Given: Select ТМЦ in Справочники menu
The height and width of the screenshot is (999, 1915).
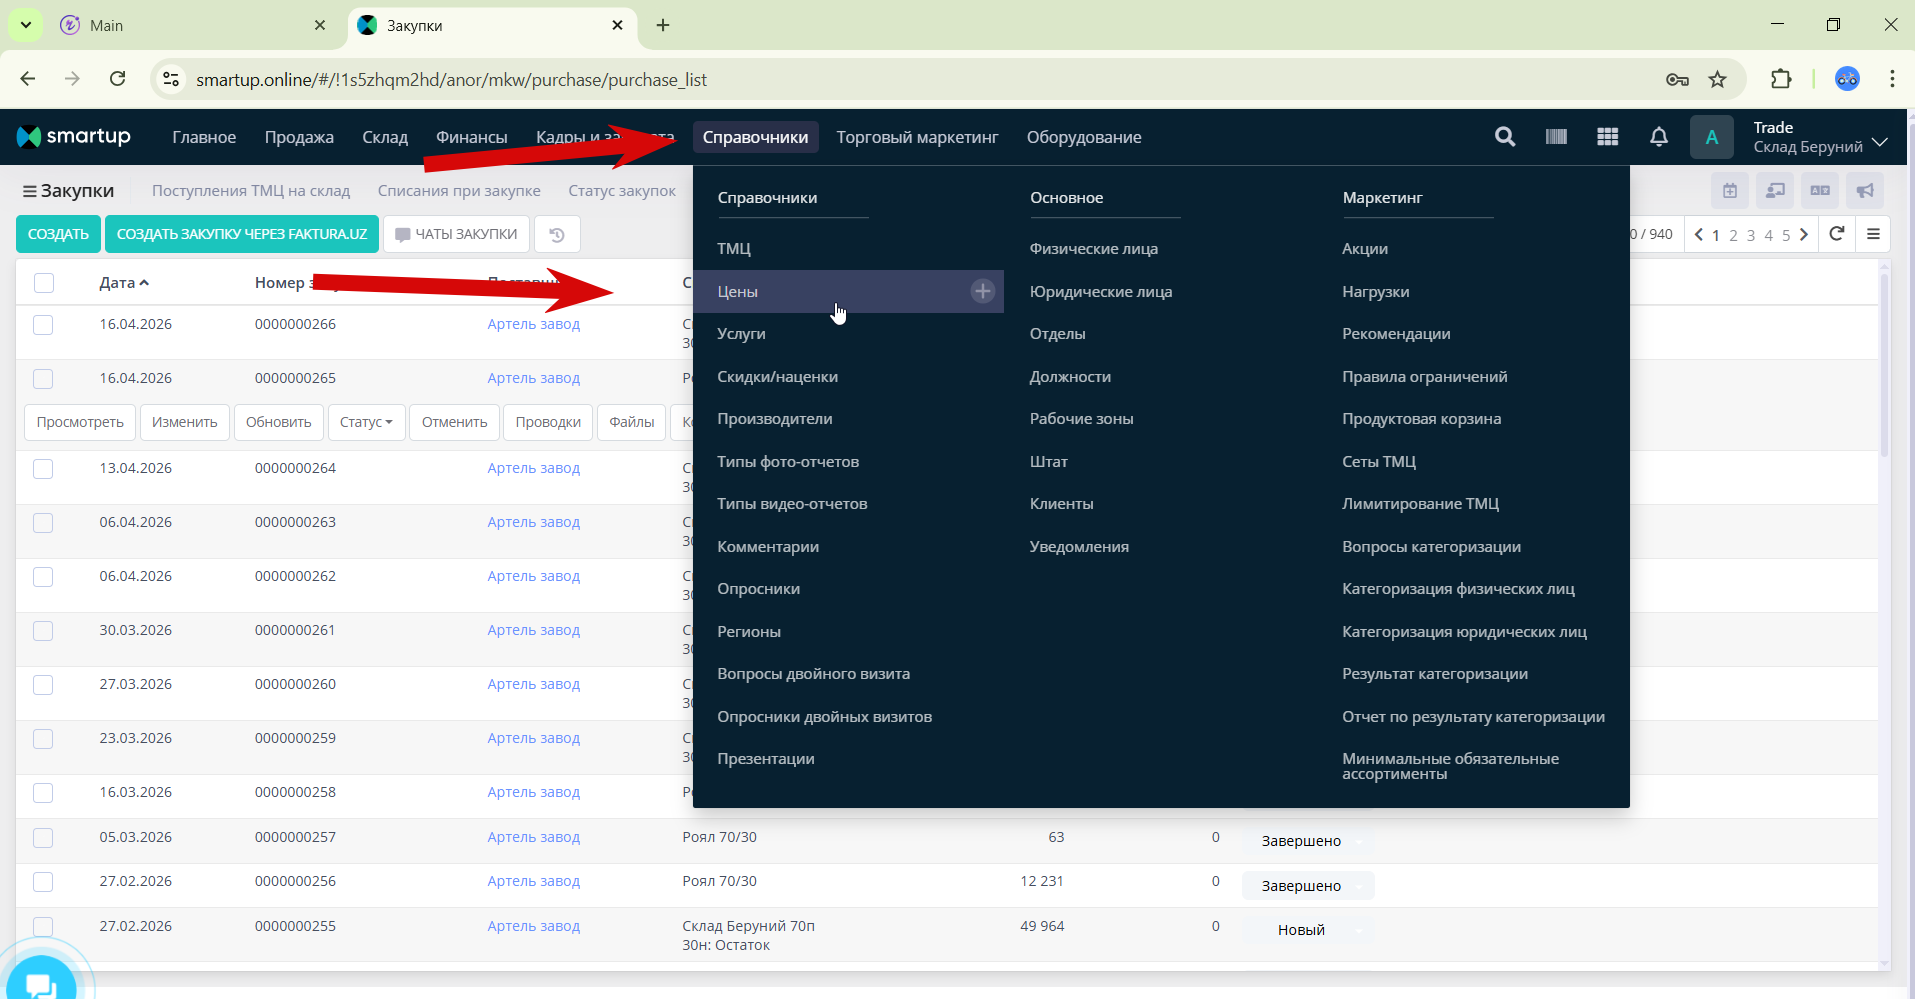Looking at the screenshot, I should [734, 249].
